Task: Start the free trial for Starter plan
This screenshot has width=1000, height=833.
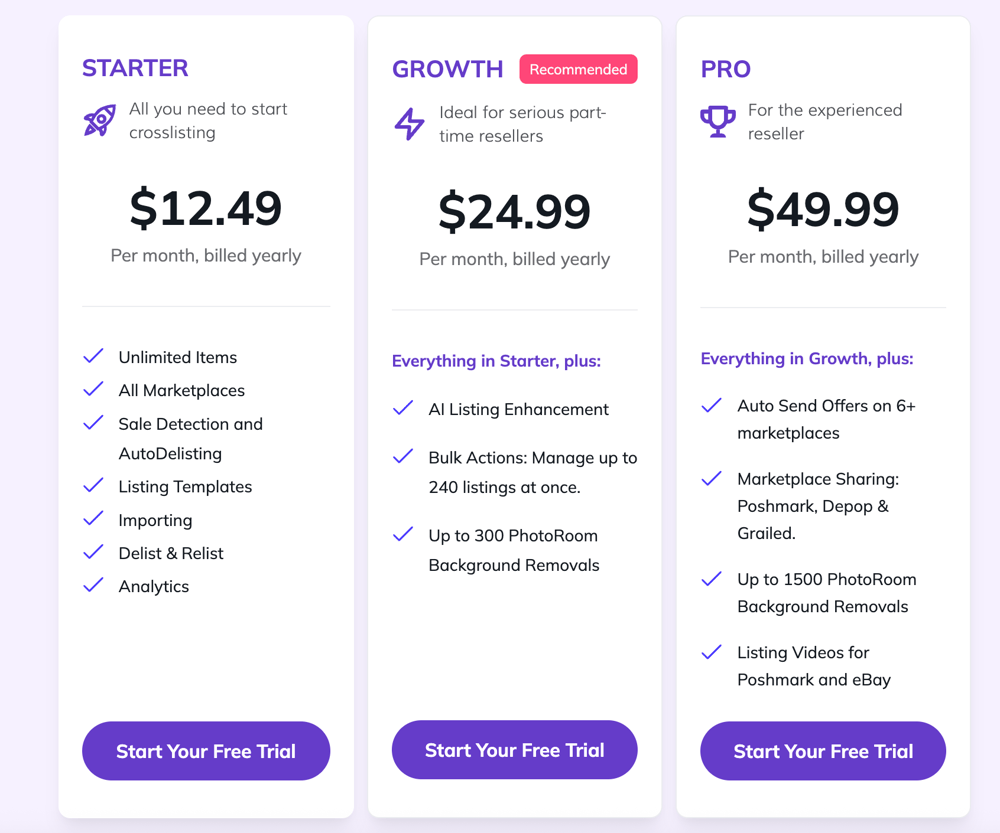Action: pyautogui.click(x=206, y=751)
